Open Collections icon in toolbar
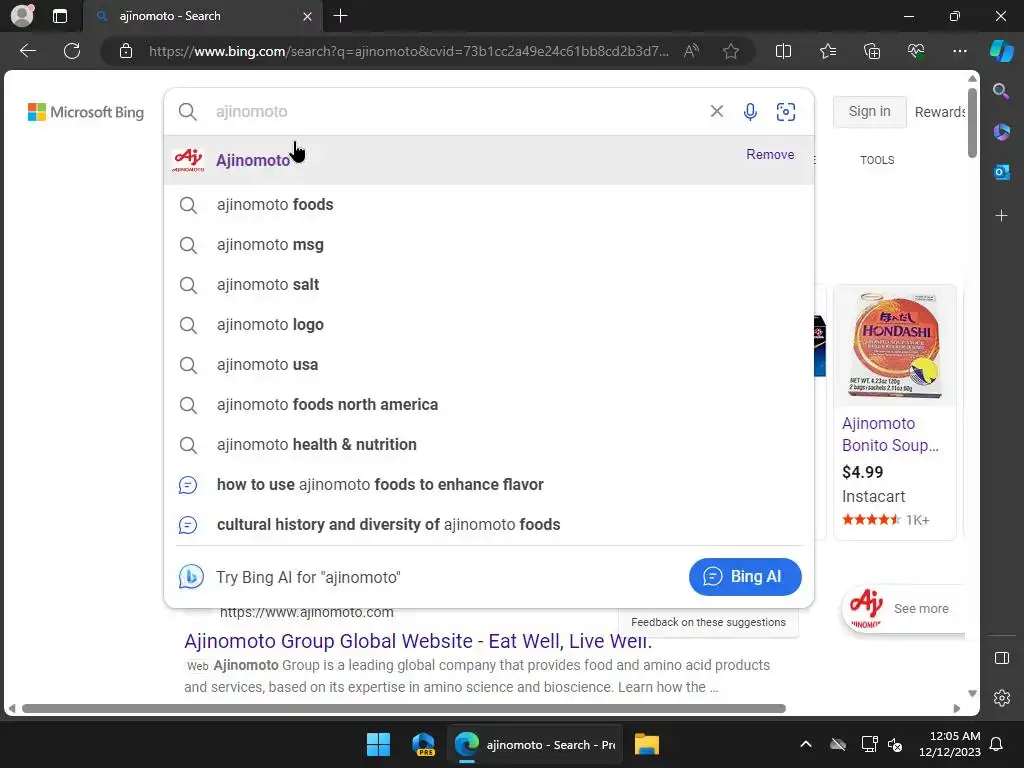 (x=872, y=51)
